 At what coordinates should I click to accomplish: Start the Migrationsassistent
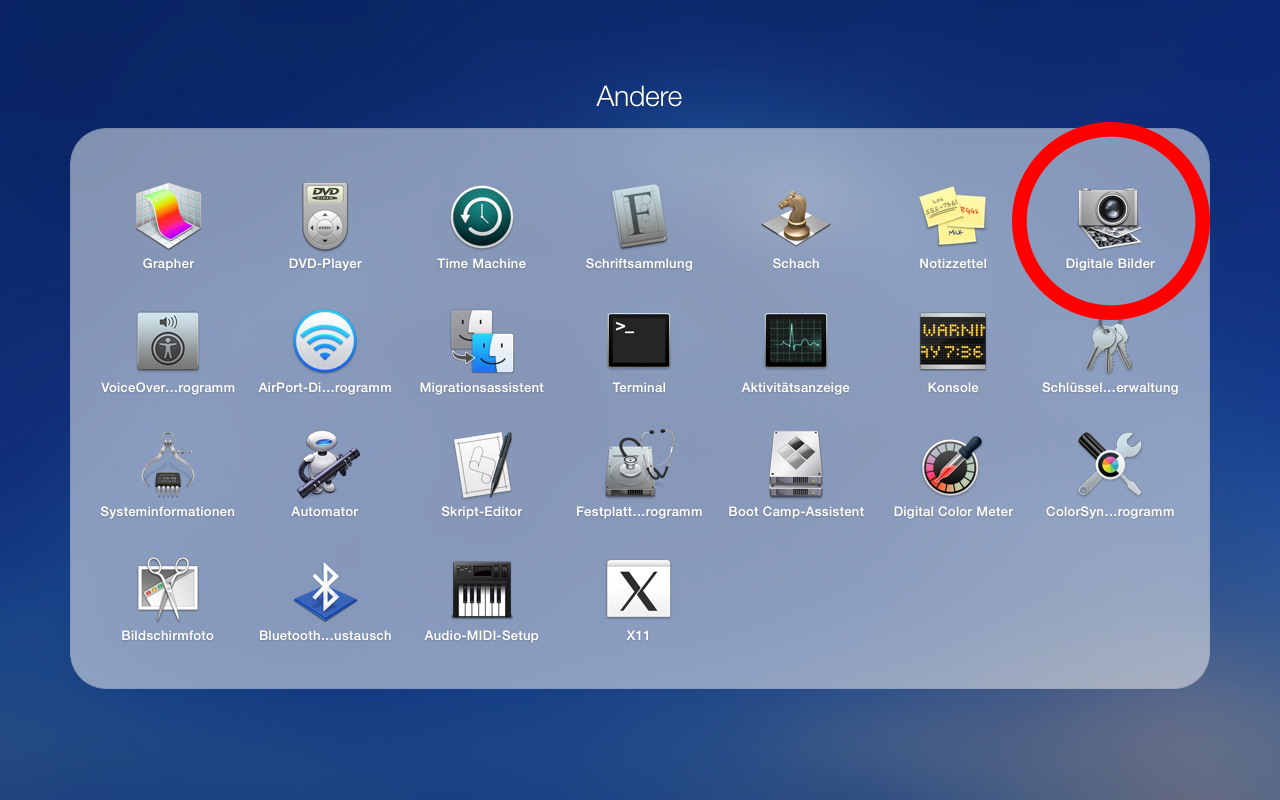[481, 341]
